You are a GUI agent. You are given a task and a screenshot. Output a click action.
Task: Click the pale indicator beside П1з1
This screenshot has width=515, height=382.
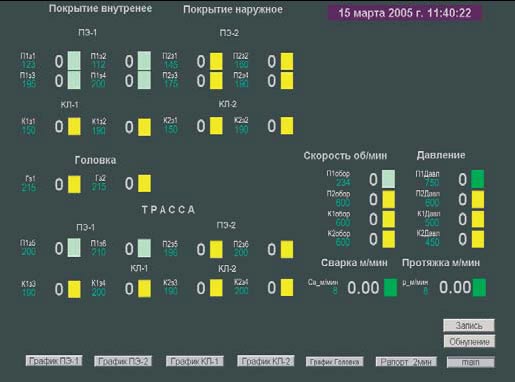tap(74, 61)
